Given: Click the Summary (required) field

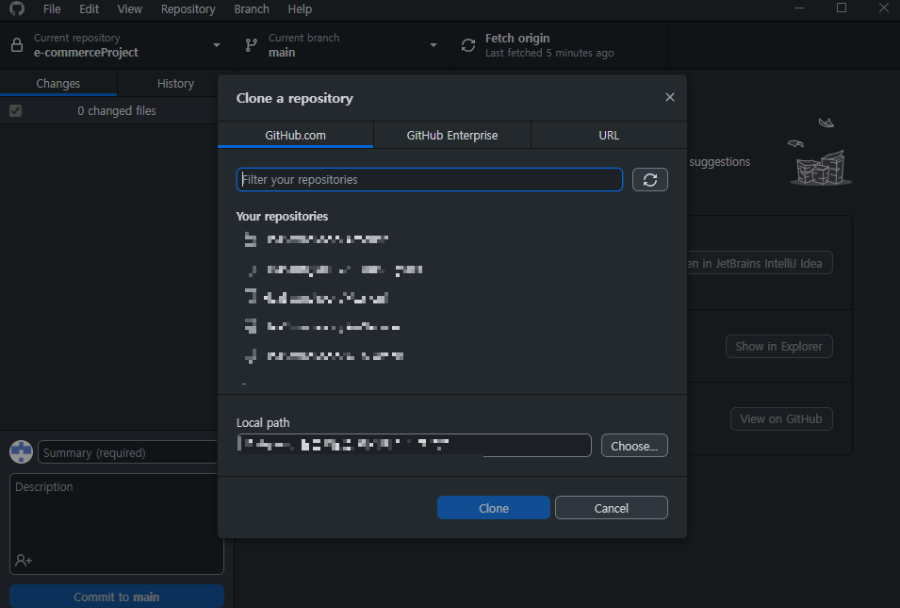Looking at the screenshot, I should [x=127, y=452].
